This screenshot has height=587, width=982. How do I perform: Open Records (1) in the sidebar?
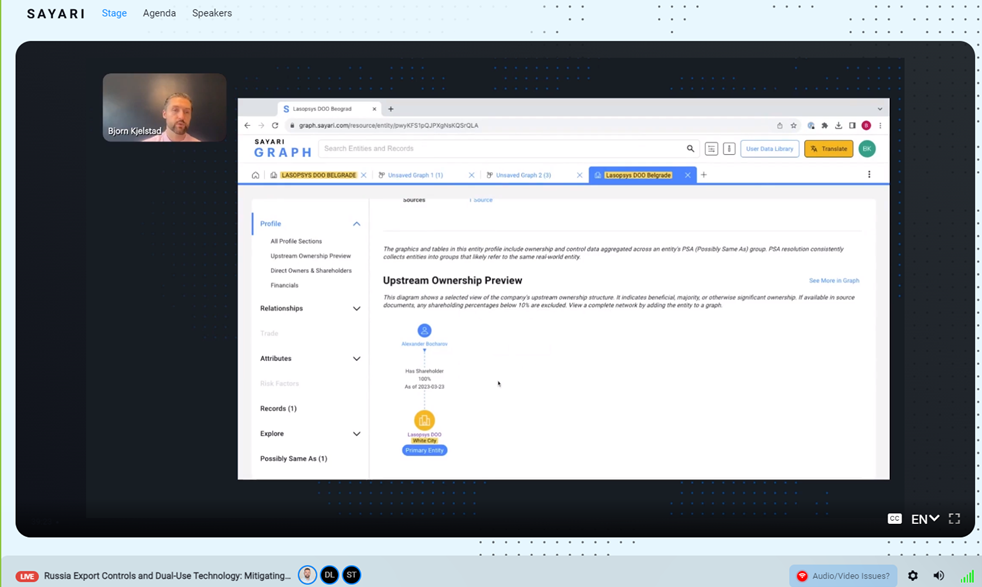(279, 408)
